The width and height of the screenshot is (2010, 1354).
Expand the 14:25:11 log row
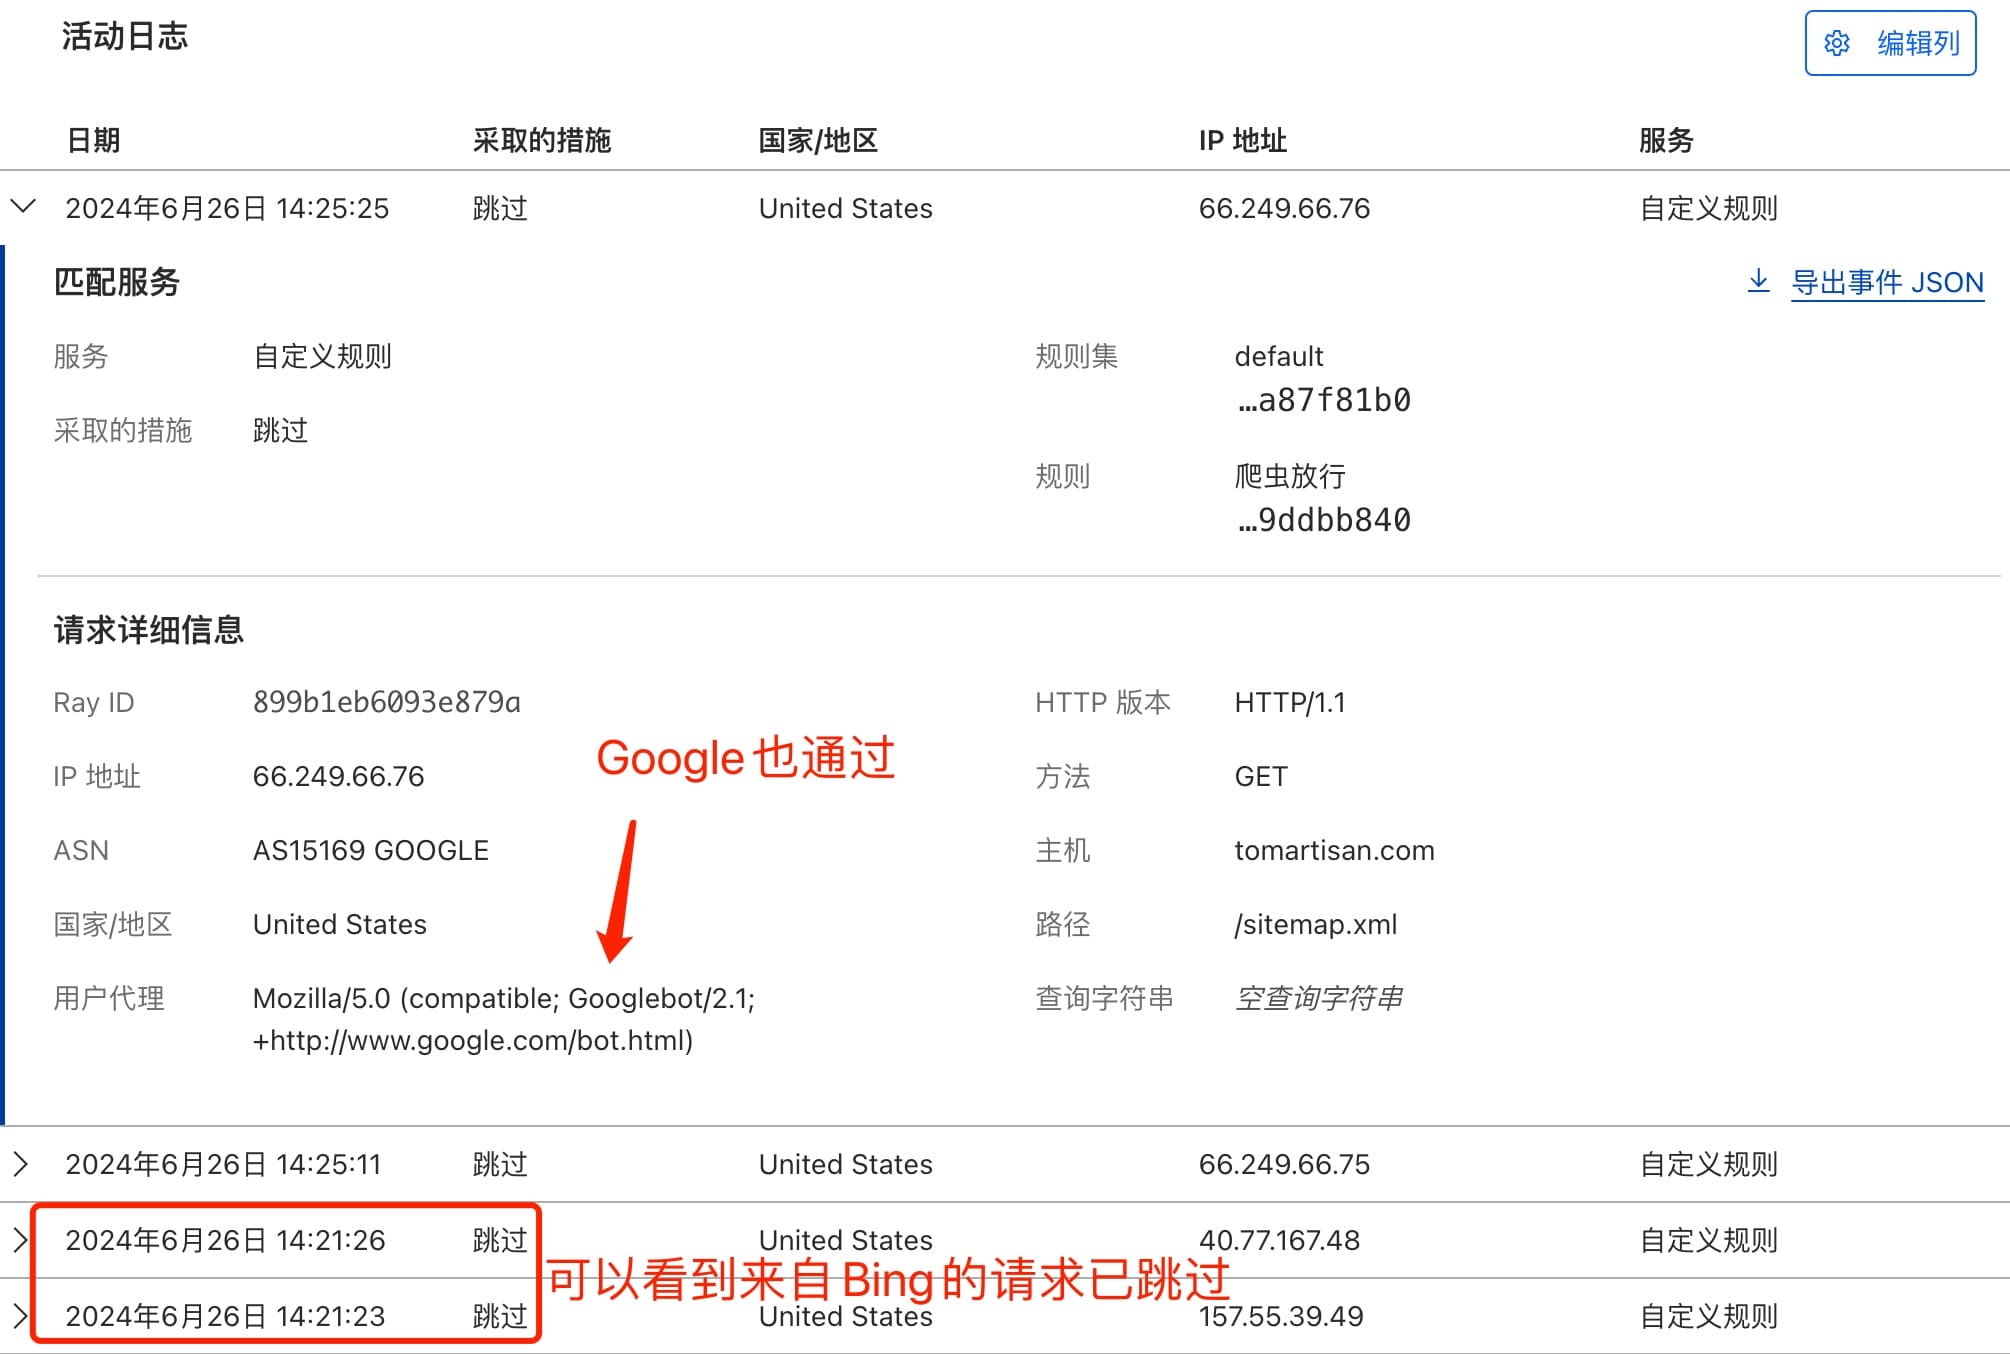point(21,1164)
